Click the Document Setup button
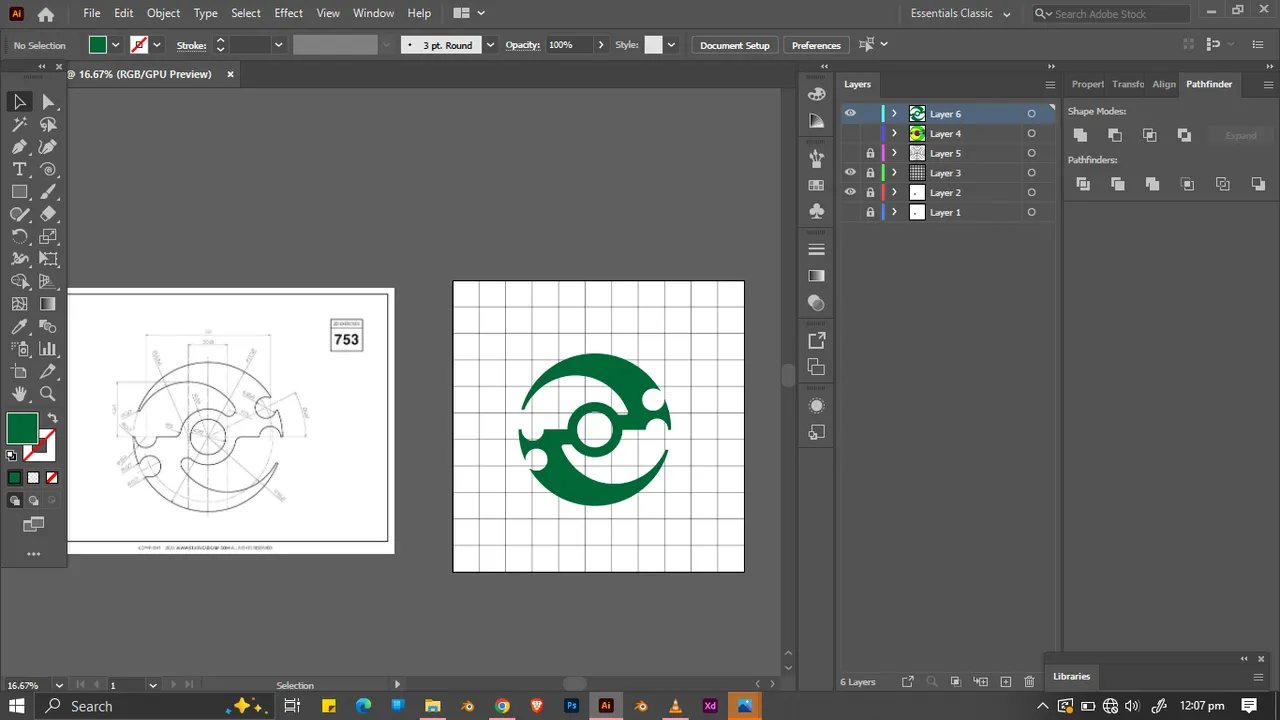 click(735, 45)
